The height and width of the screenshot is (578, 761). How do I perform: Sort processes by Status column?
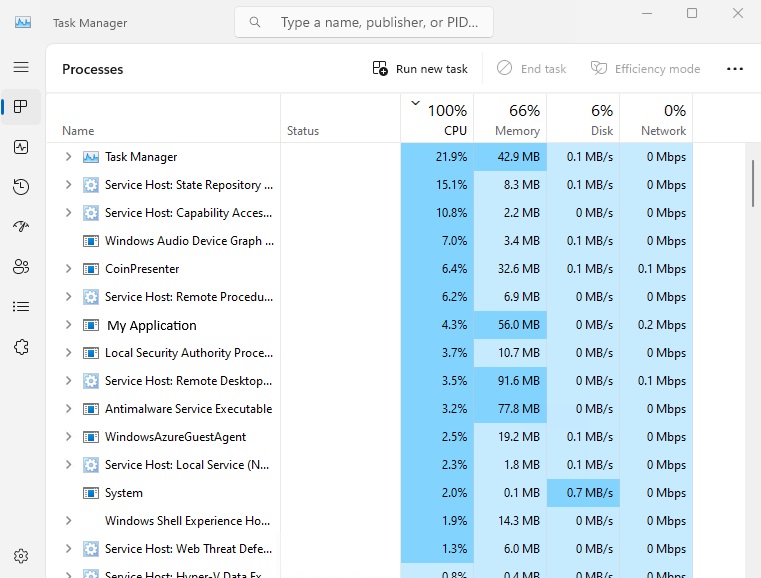341,118
